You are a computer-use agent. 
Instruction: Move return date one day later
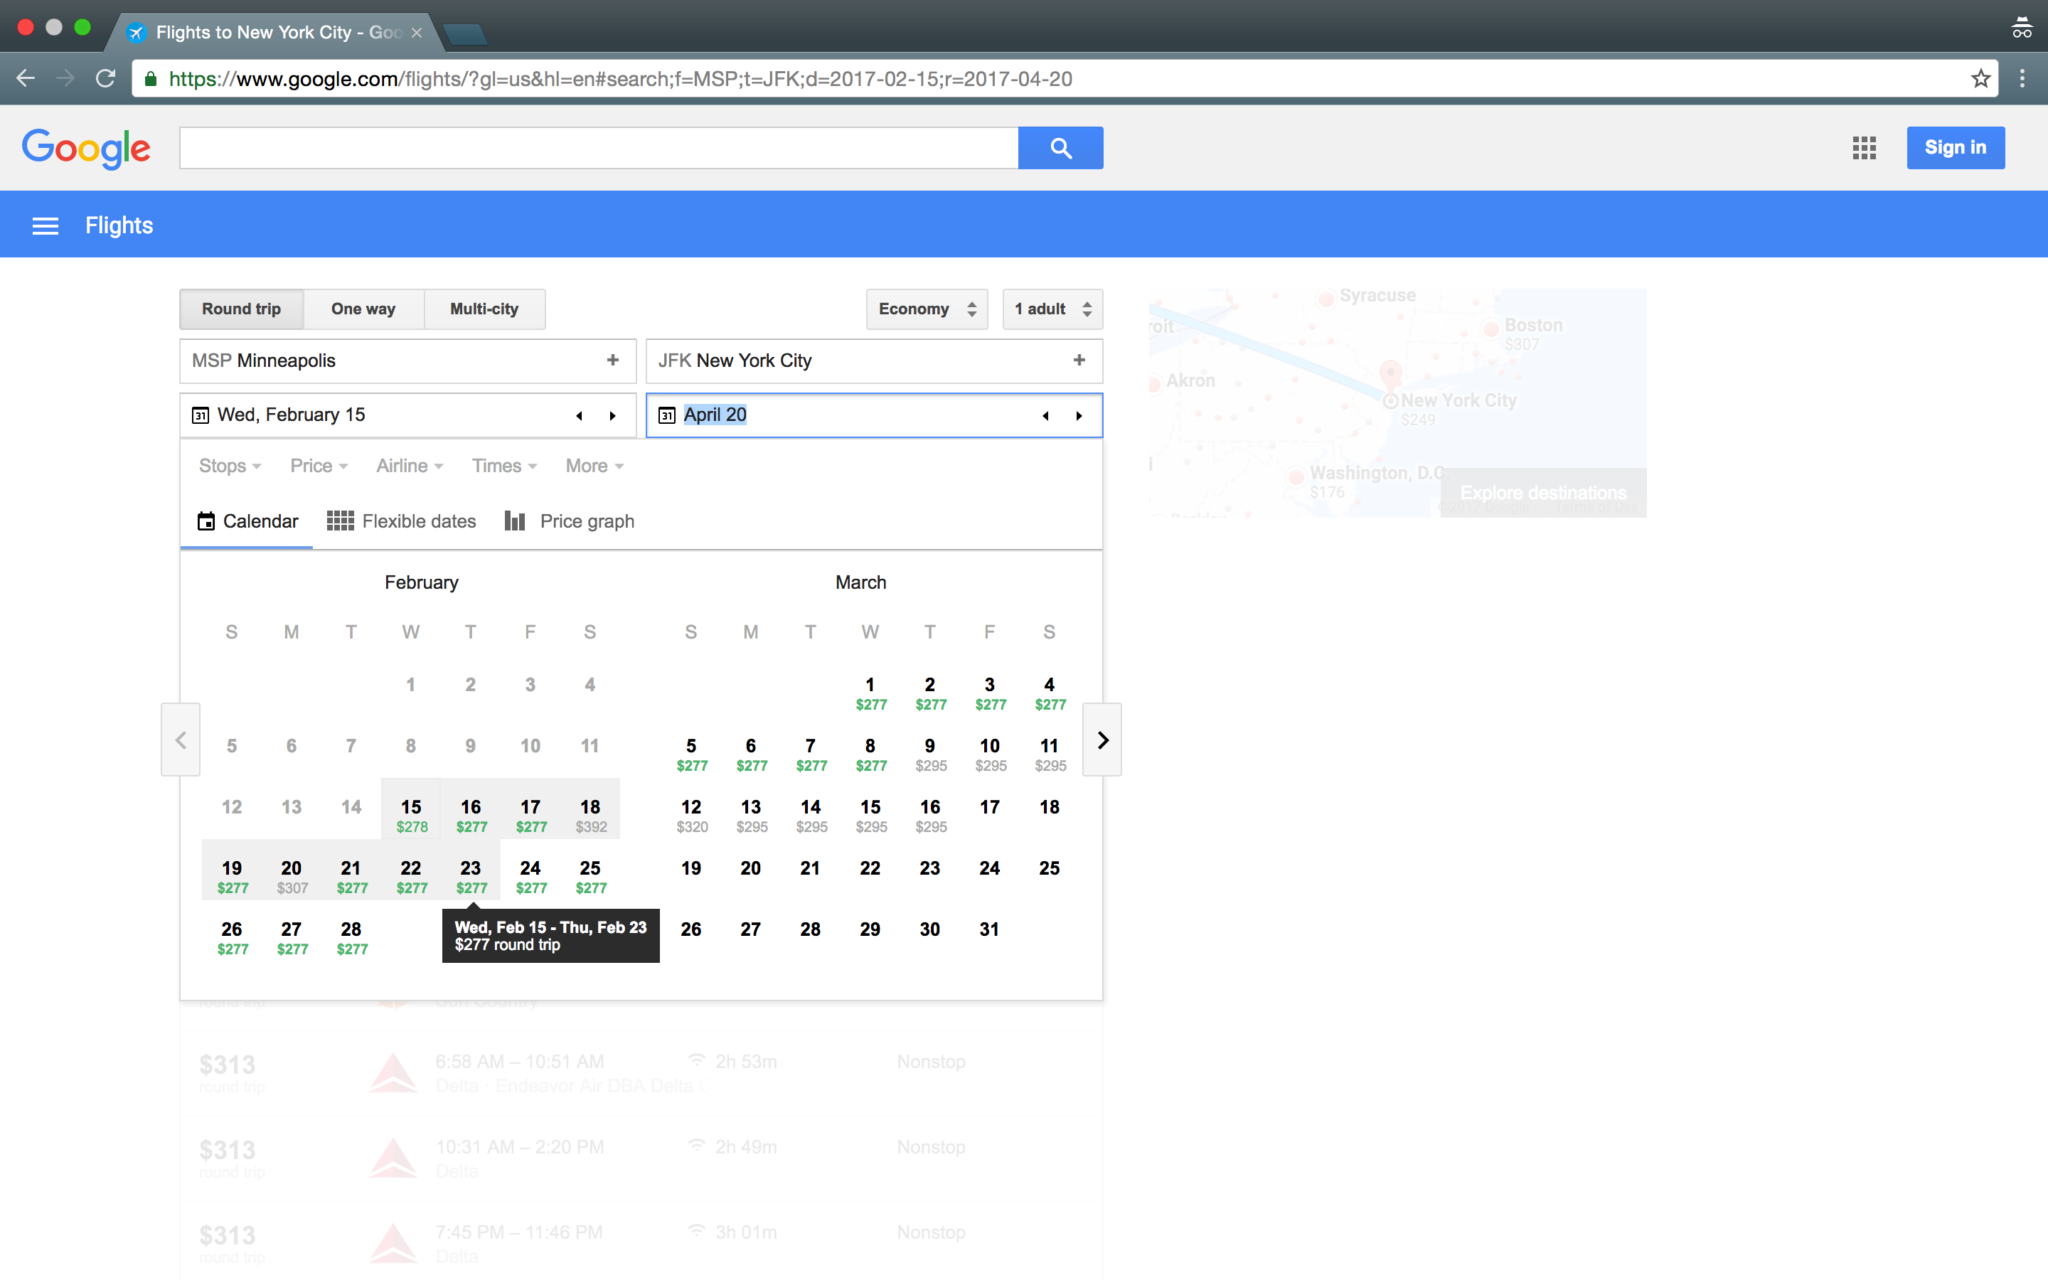pyautogui.click(x=1079, y=416)
